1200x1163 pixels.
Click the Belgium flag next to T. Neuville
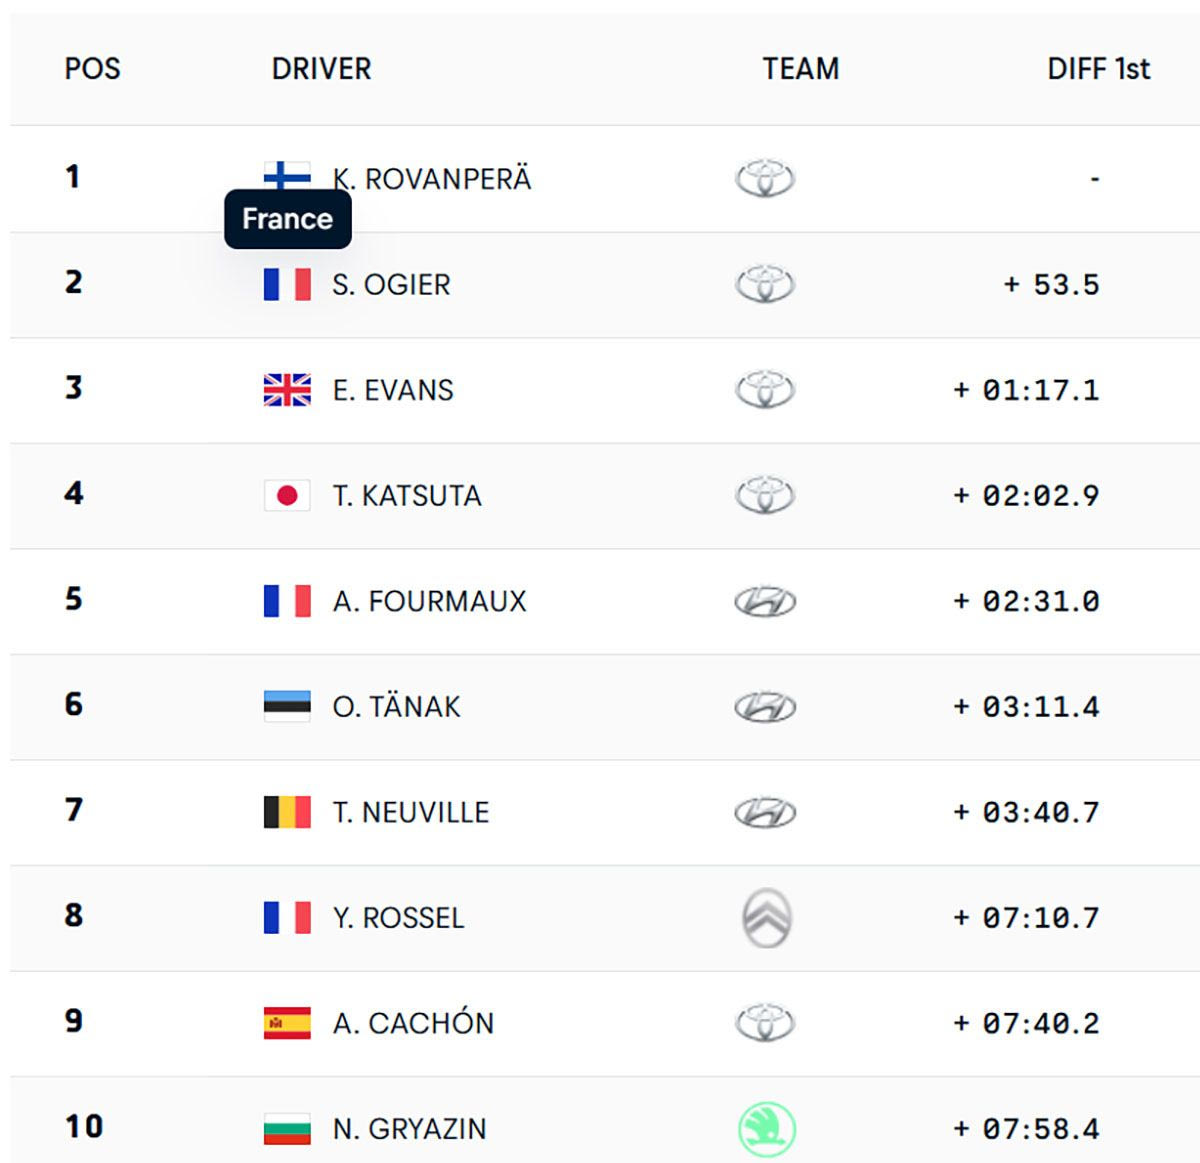287,812
